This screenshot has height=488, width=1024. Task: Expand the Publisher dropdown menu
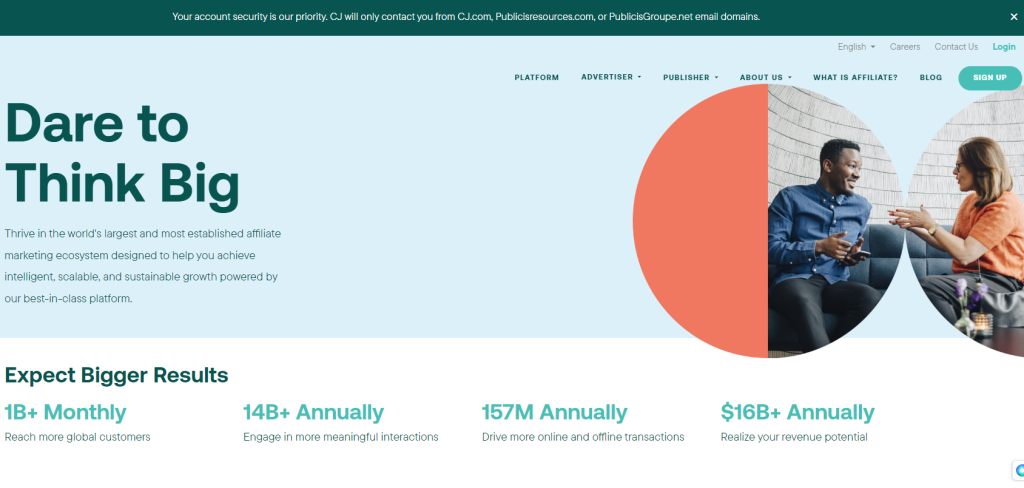(690, 78)
